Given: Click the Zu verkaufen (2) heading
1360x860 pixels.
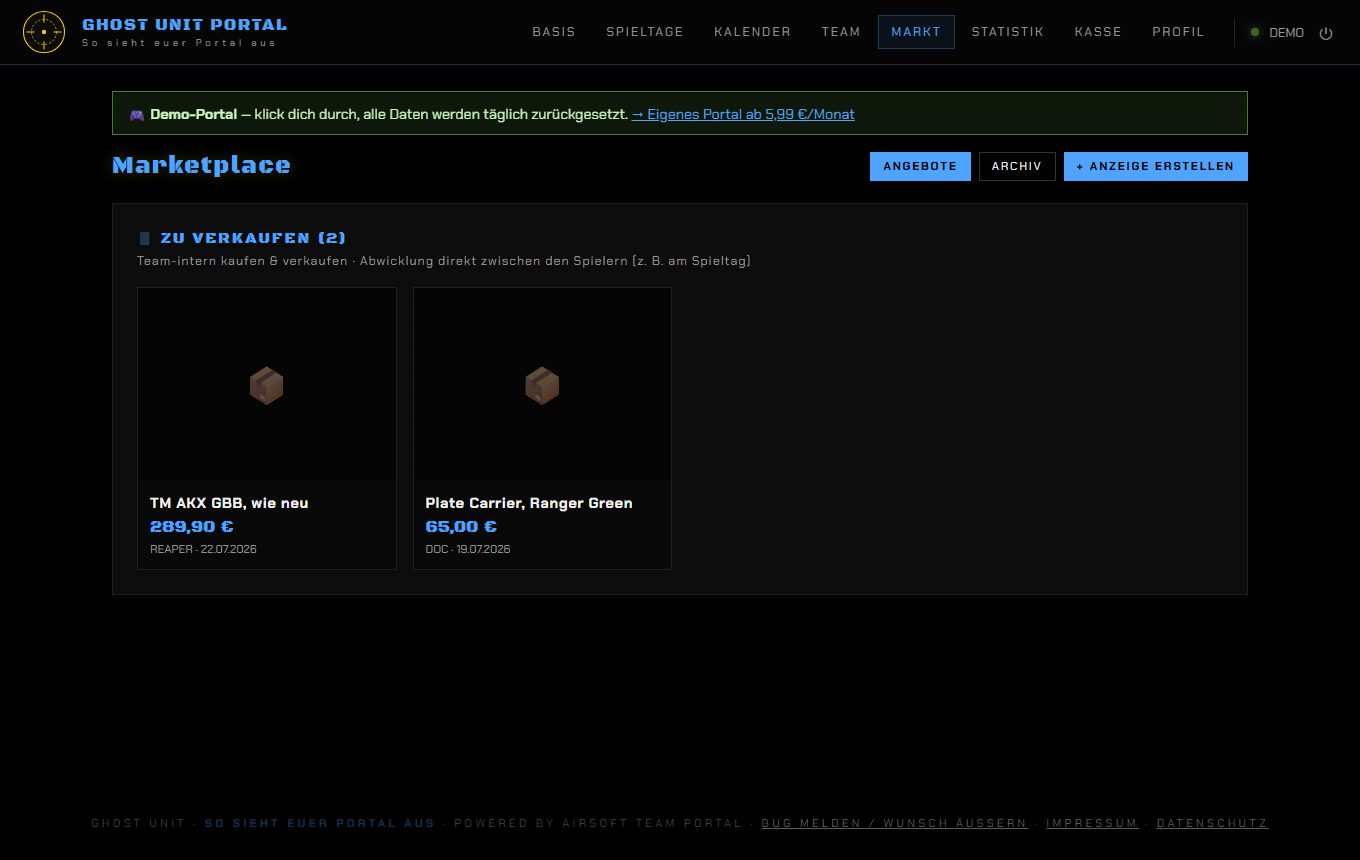Looking at the screenshot, I should tap(253, 238).
